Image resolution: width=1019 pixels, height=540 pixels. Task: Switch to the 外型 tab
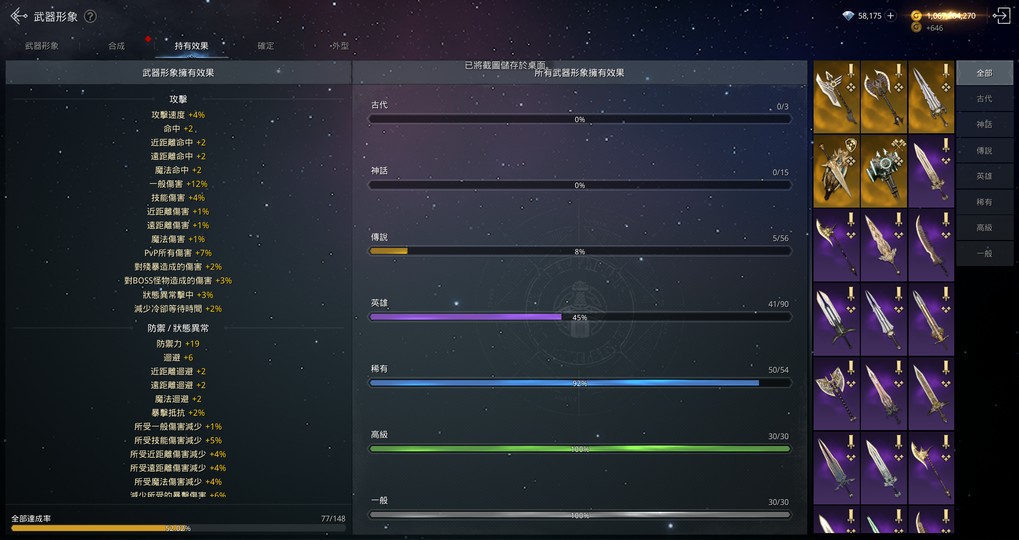click(x=340, y=46)
